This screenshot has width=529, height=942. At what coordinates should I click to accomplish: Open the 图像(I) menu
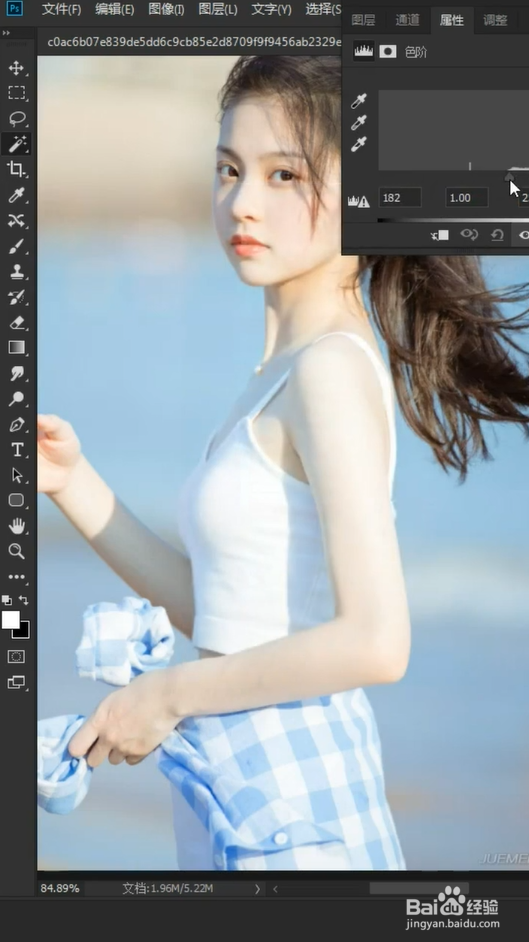[x=166, y=10]
